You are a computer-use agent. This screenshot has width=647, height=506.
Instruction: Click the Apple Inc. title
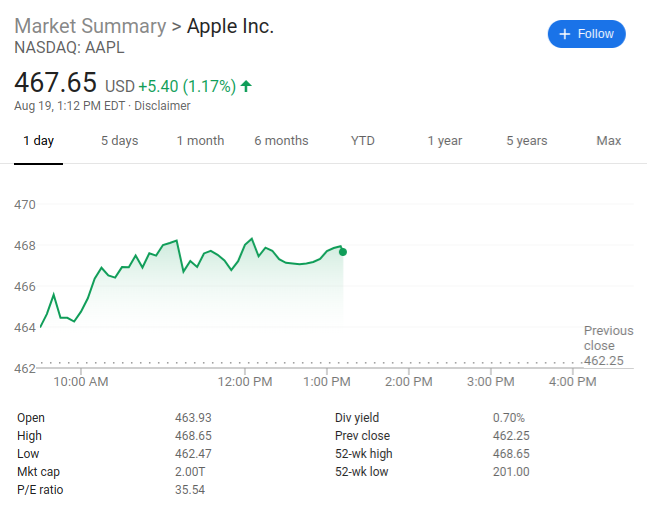(230, 26)
